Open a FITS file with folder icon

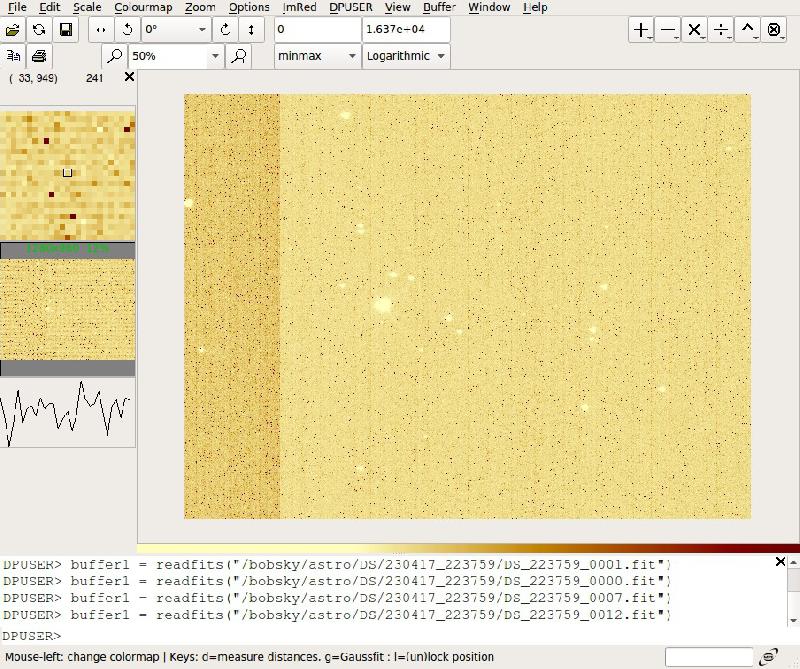click(x=12, y=30)
